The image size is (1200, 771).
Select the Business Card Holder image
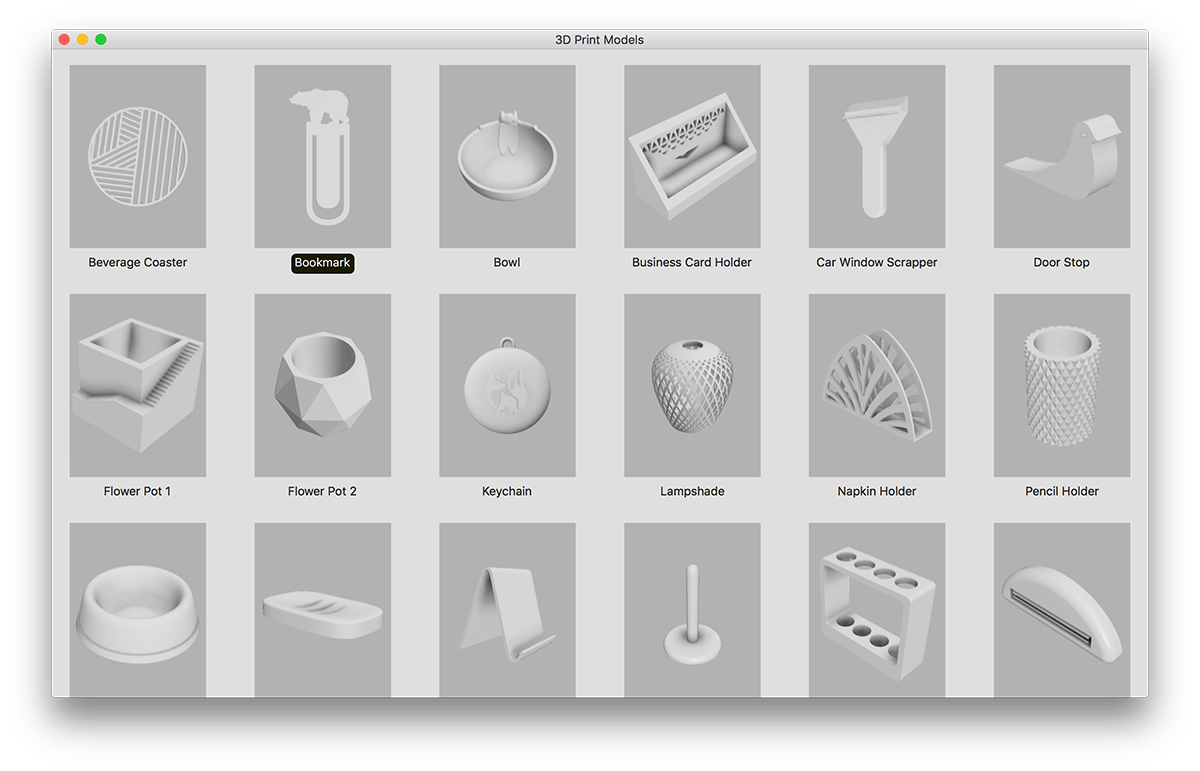[x=692, y=157]
